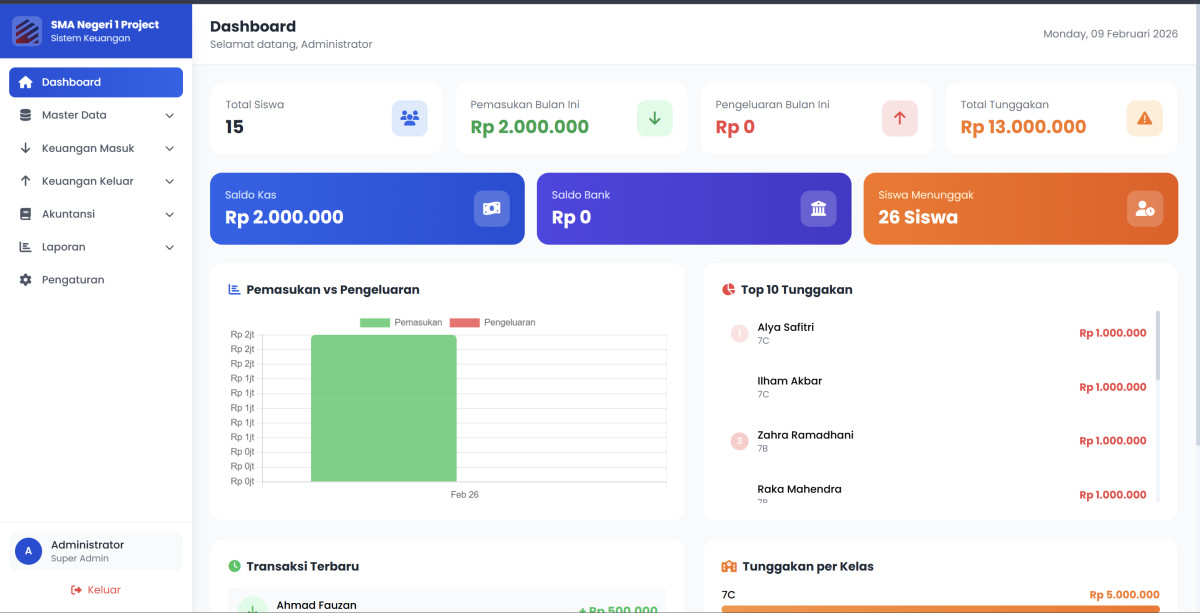Click the Saldo Bank card

click(694, 209)
